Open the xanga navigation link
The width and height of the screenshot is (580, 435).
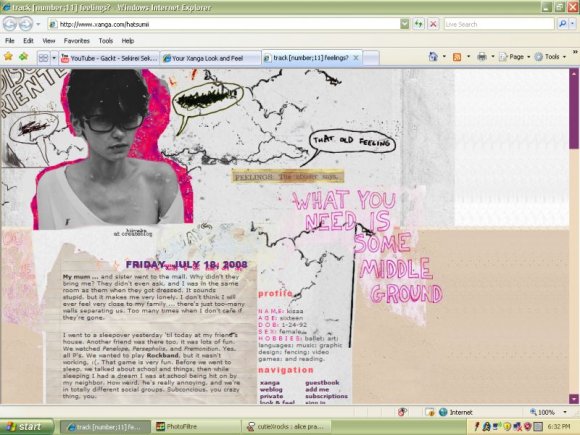270,383
